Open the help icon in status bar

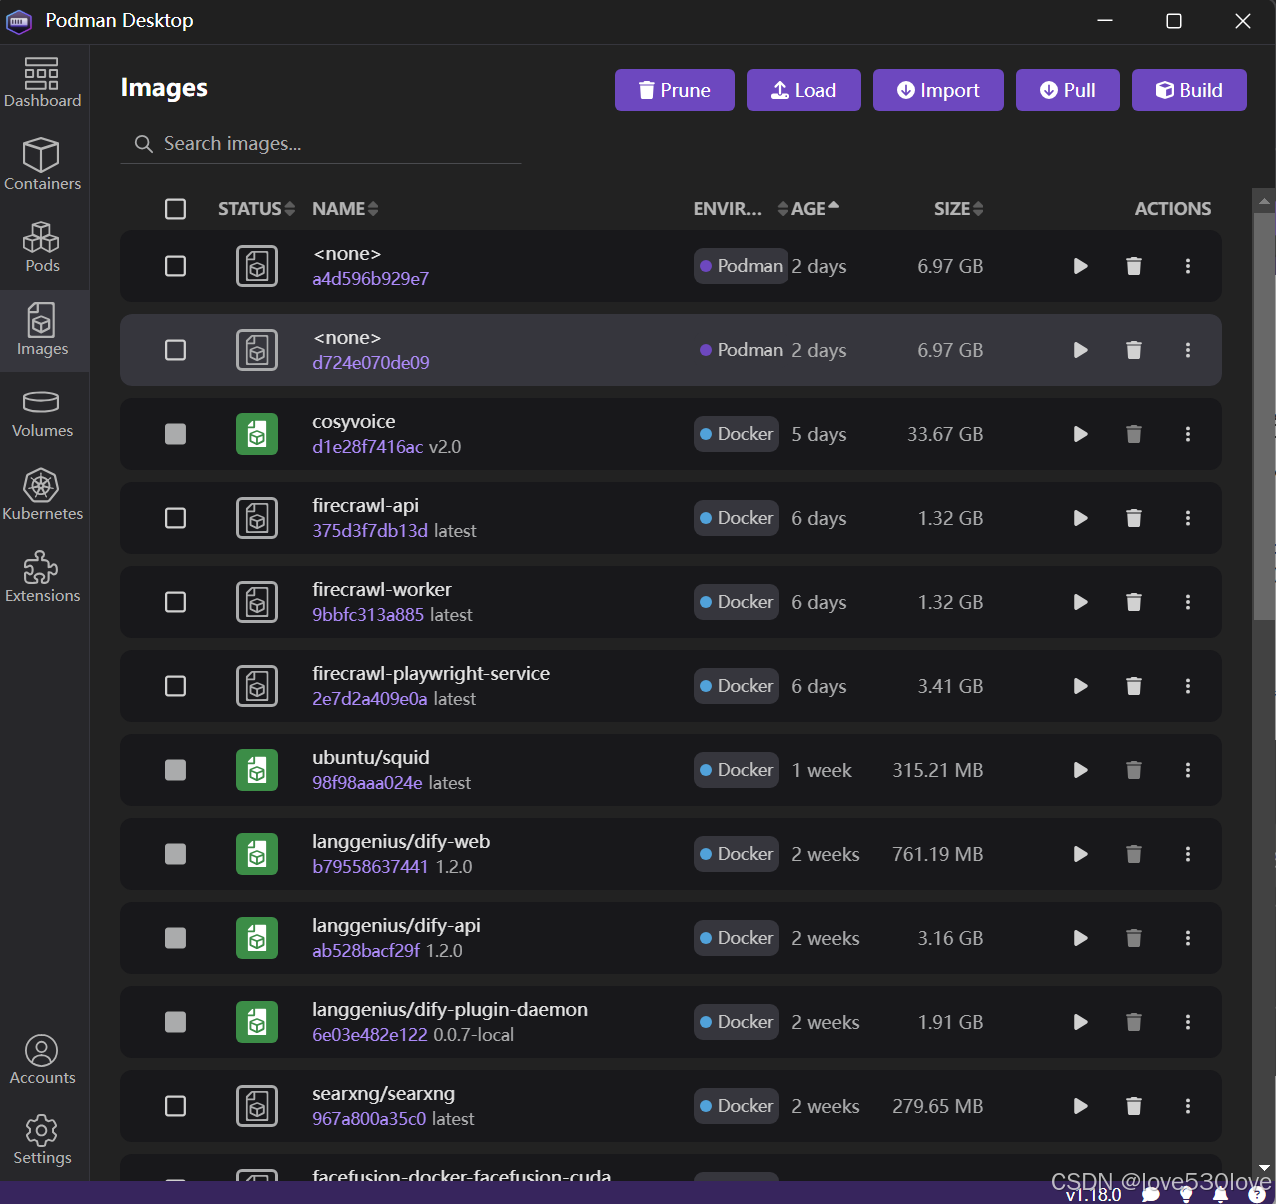[1257, 1194]
